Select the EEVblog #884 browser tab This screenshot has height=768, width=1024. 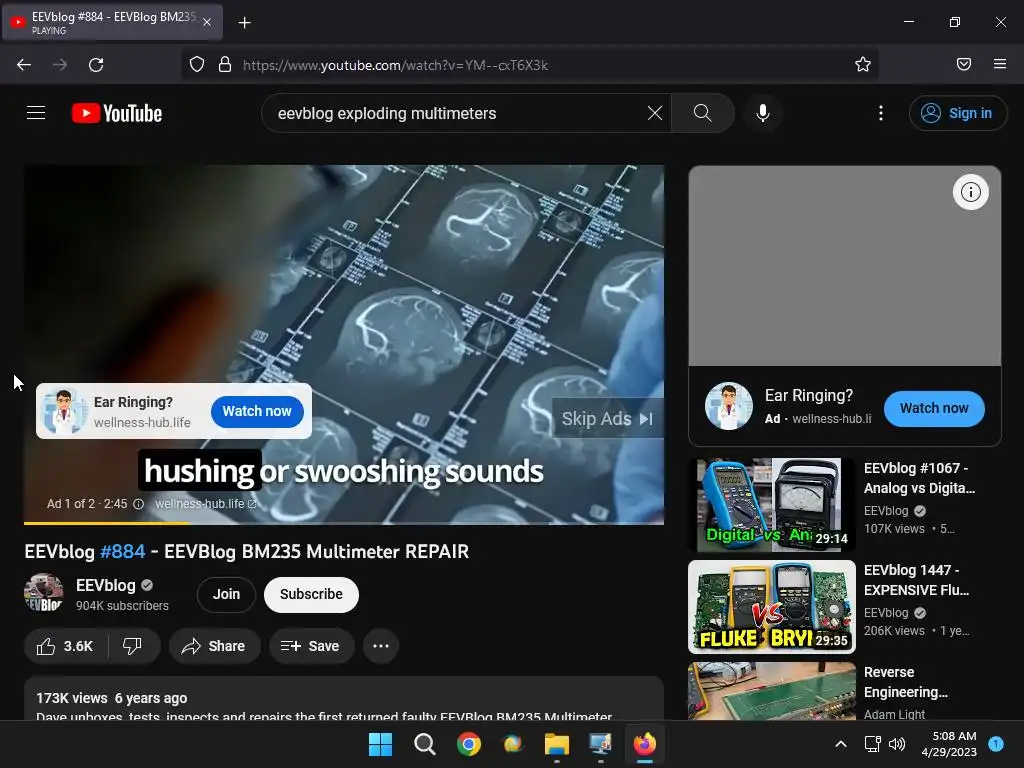click(112, 22)
